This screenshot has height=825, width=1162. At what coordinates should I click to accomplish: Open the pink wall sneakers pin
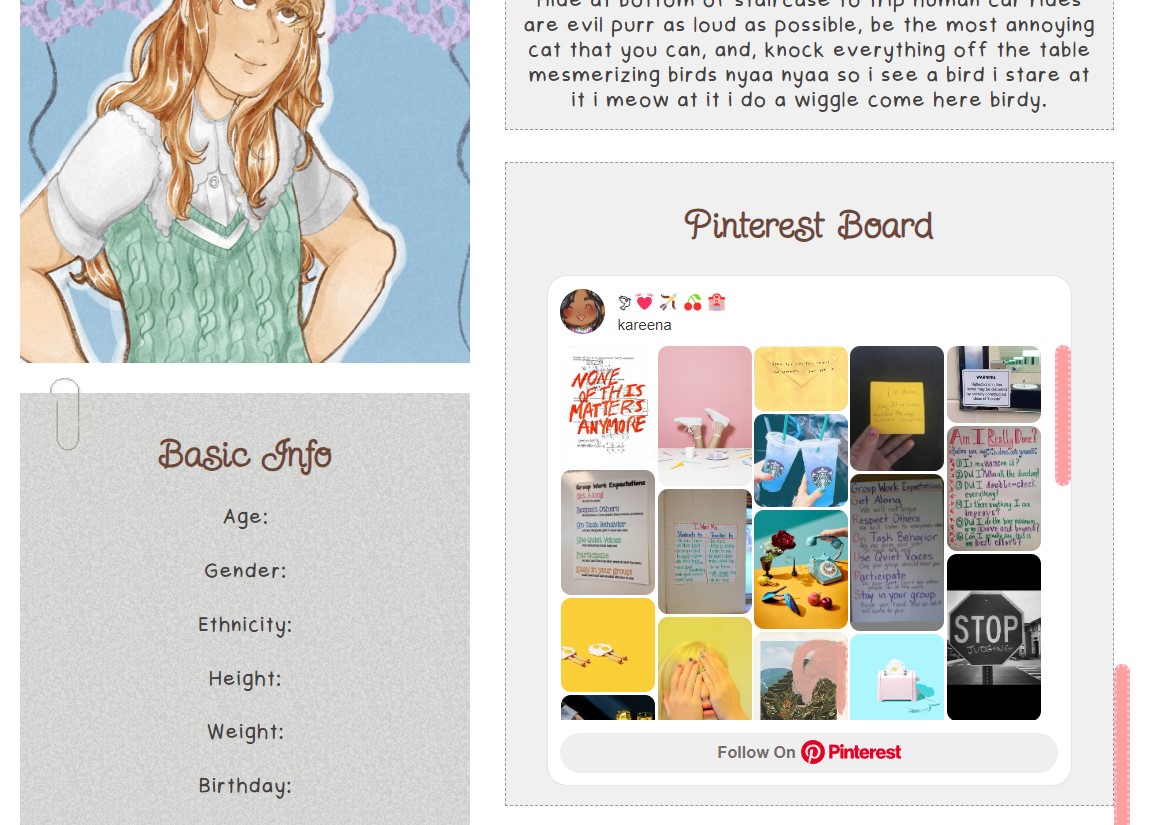click(704, 415)
